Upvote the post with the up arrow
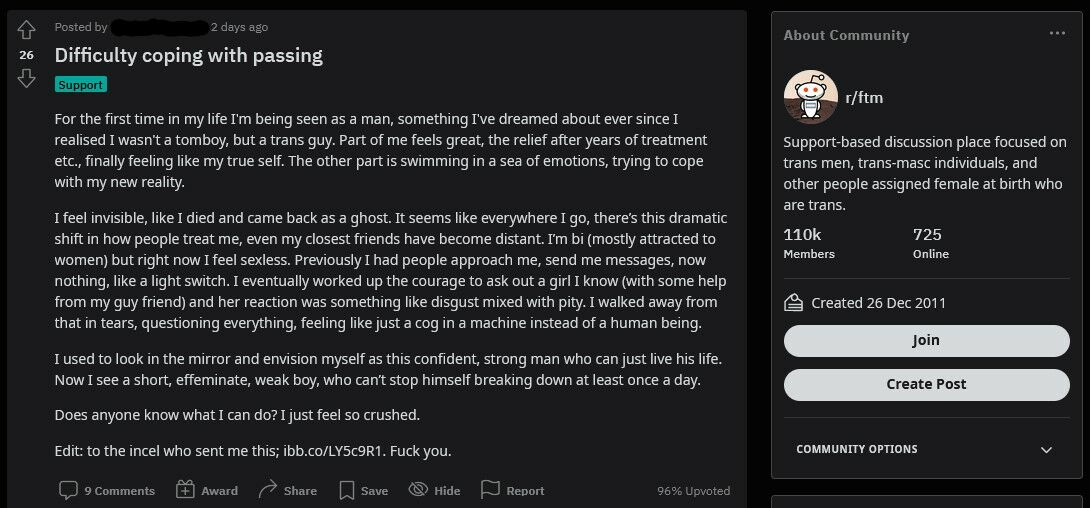The image size is (1090, 508). click(26, 30)
